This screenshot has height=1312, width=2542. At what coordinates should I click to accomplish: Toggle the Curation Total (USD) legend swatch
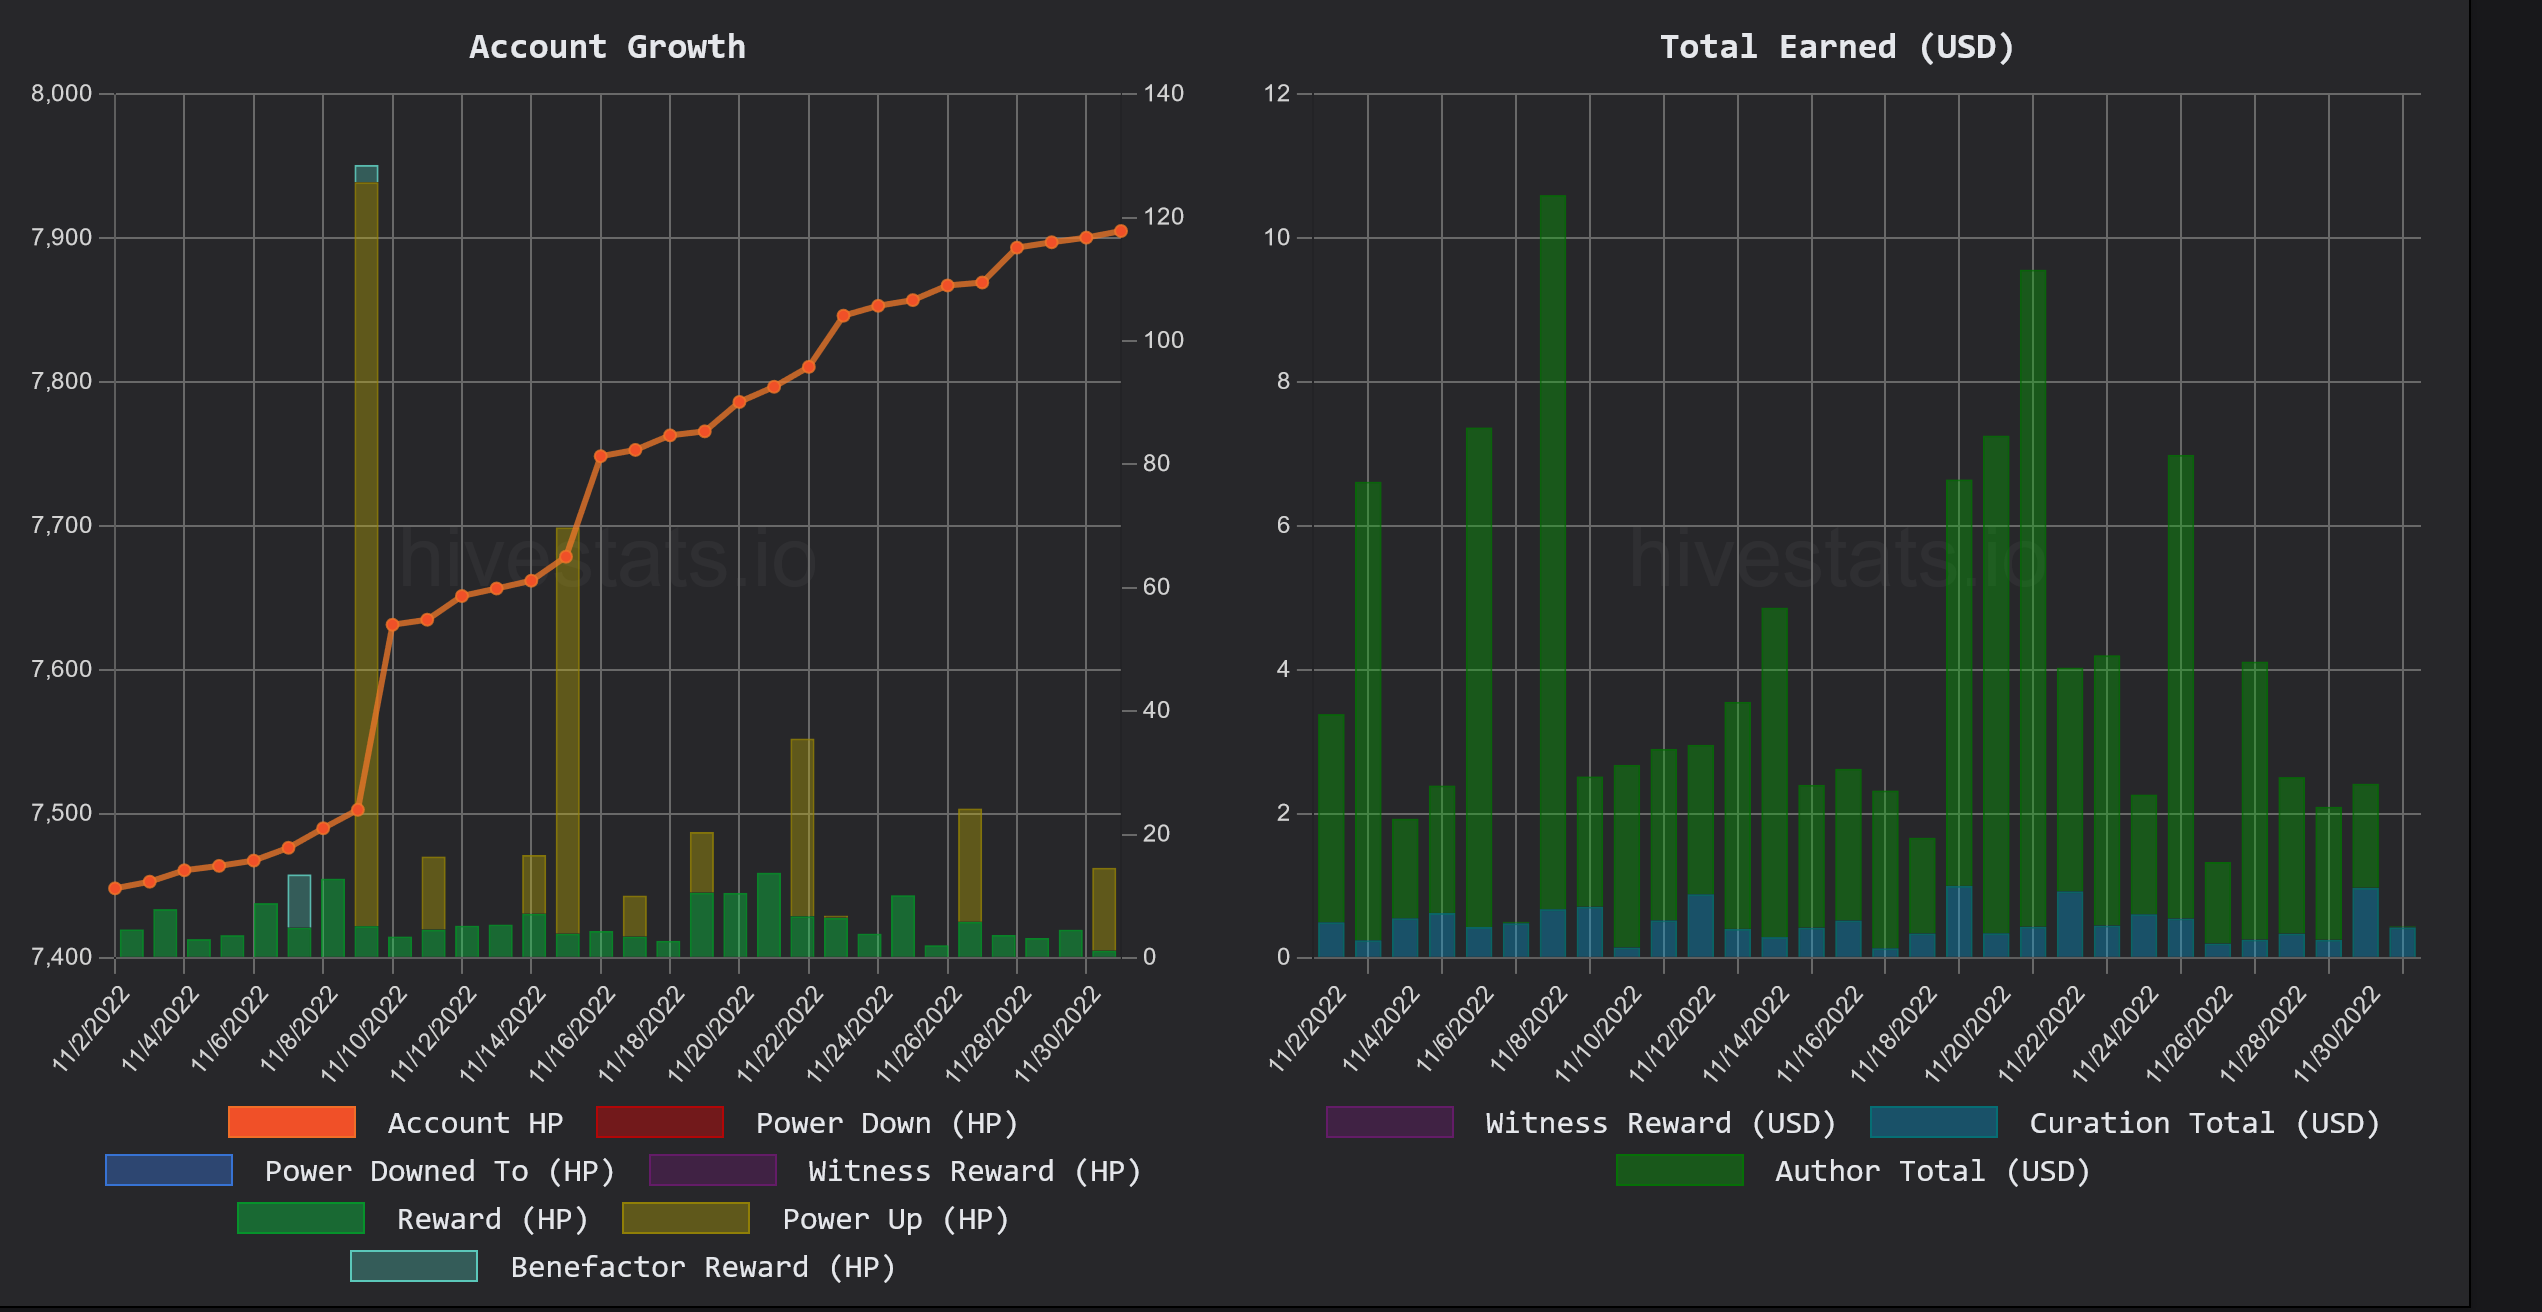(1934, 1122)
